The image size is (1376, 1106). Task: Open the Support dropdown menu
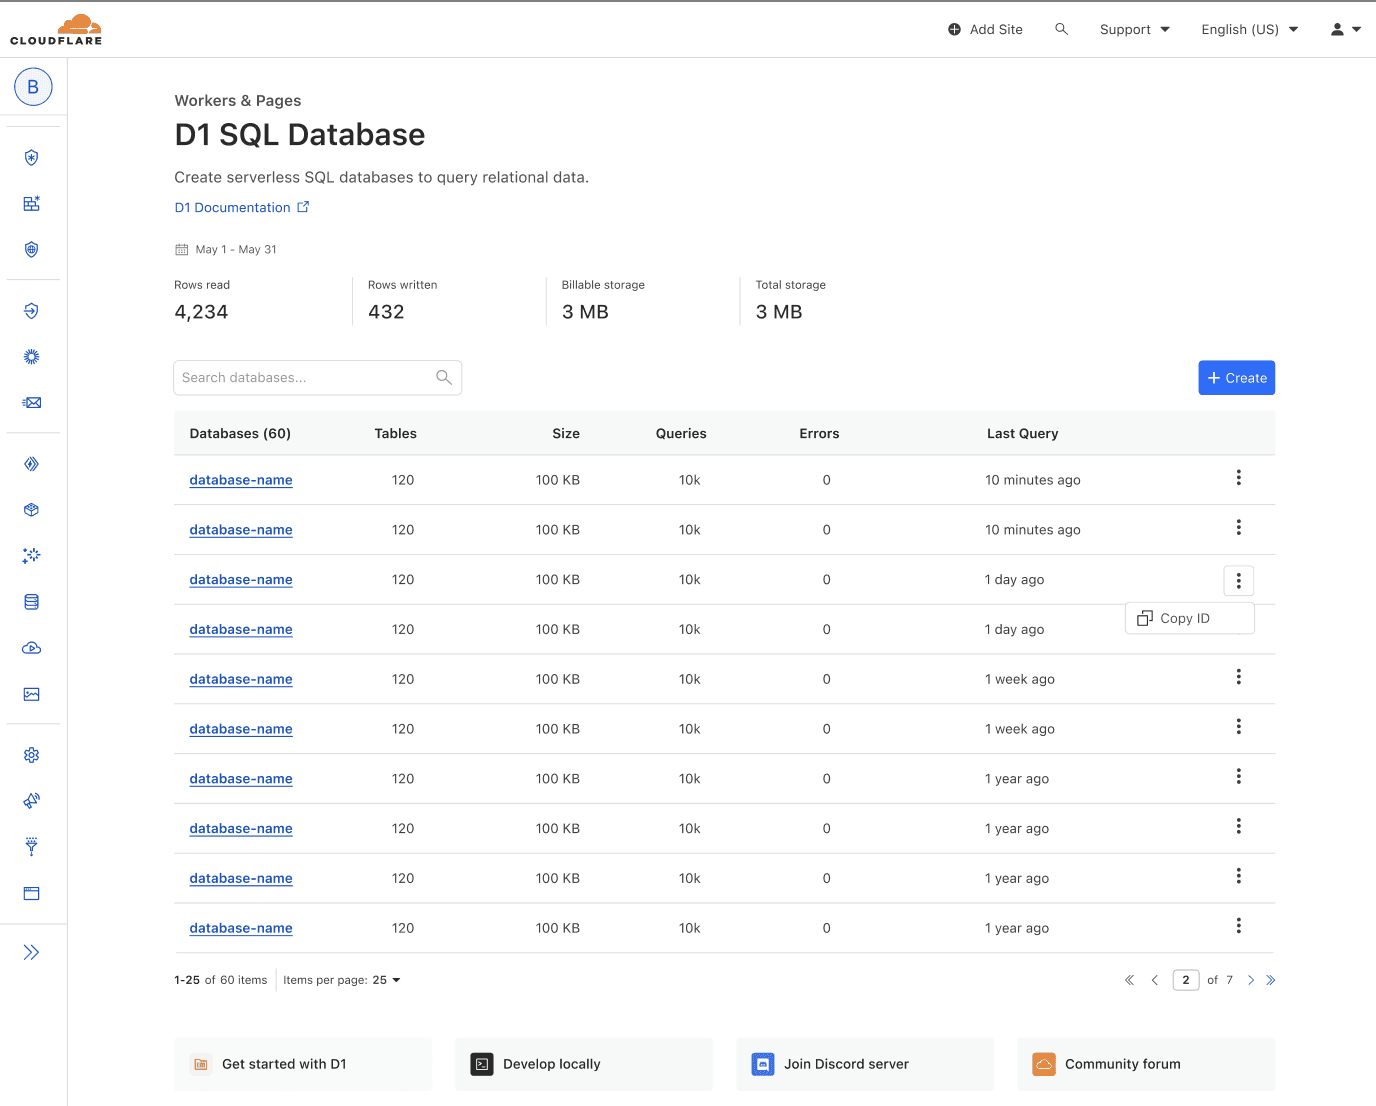pos(1135,29)
